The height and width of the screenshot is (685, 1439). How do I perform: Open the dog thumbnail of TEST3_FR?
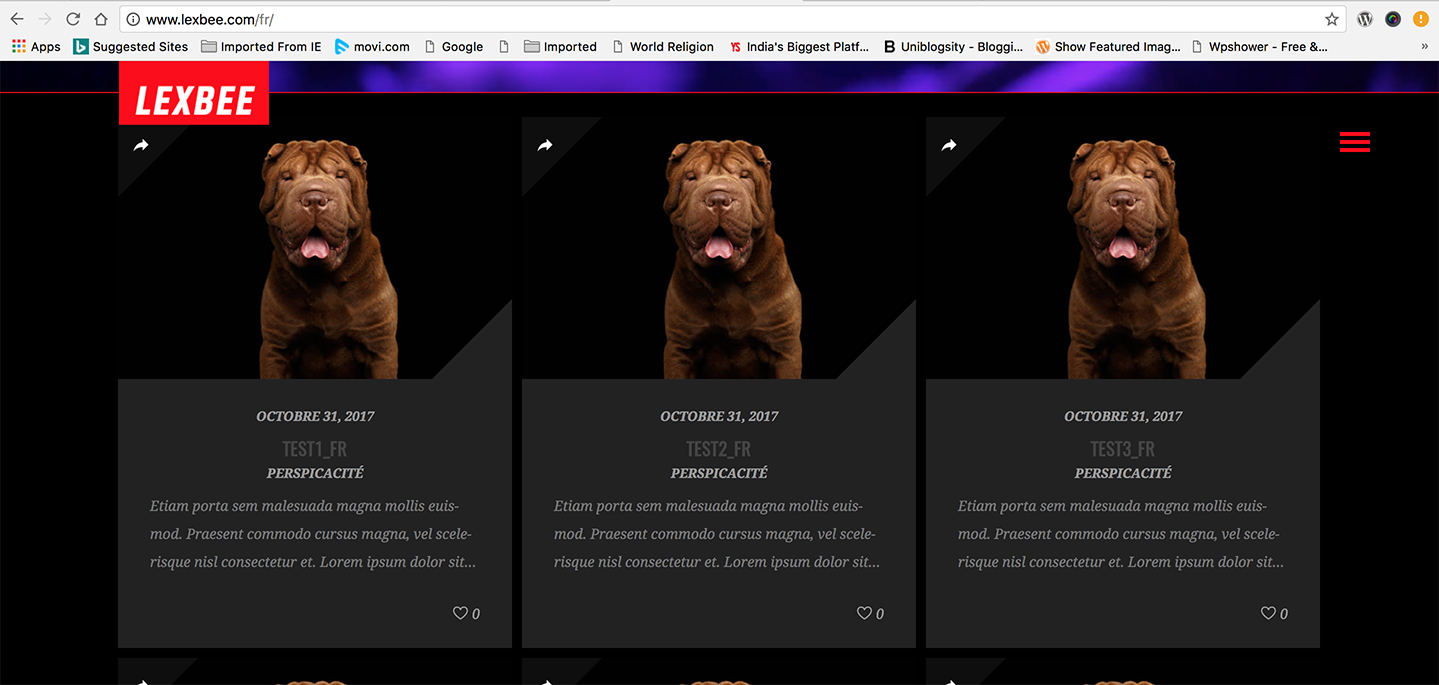click(1123, 248)
